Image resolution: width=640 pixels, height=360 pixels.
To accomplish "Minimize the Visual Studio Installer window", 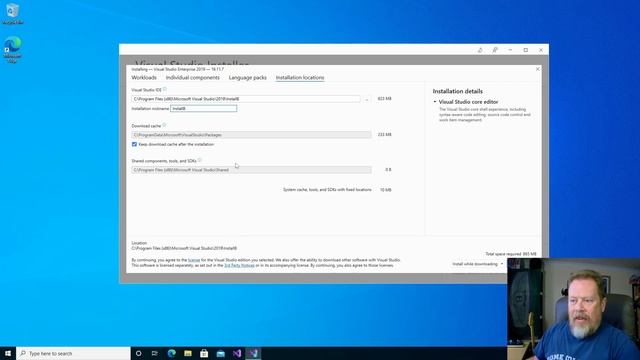I will point(510,50).
